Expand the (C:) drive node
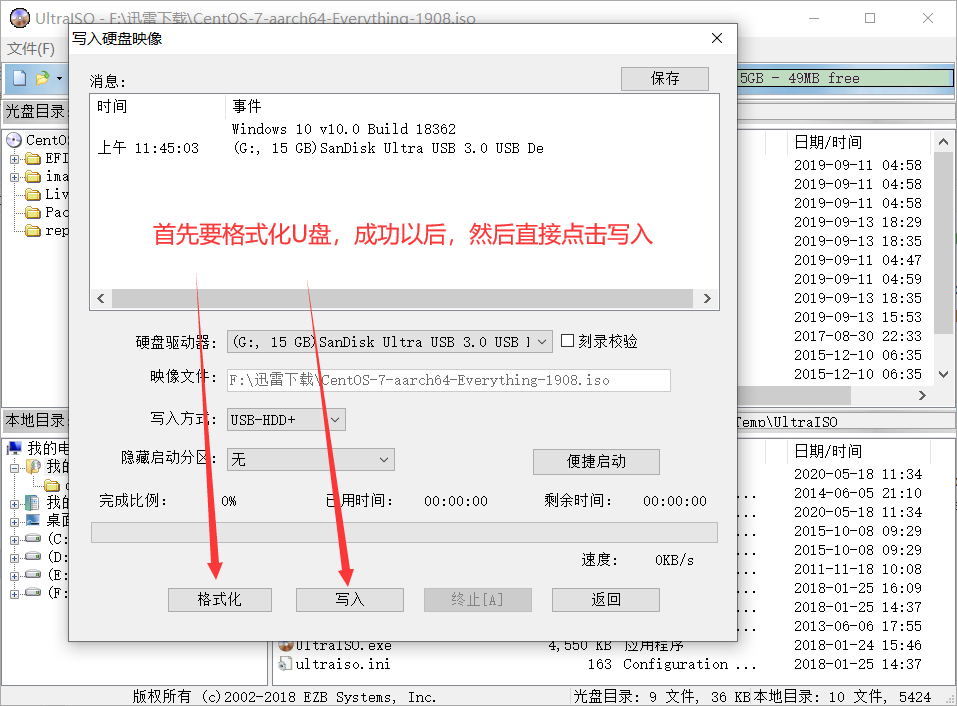Viewport: 957px width, 706px height. click(x=15, y=540)
